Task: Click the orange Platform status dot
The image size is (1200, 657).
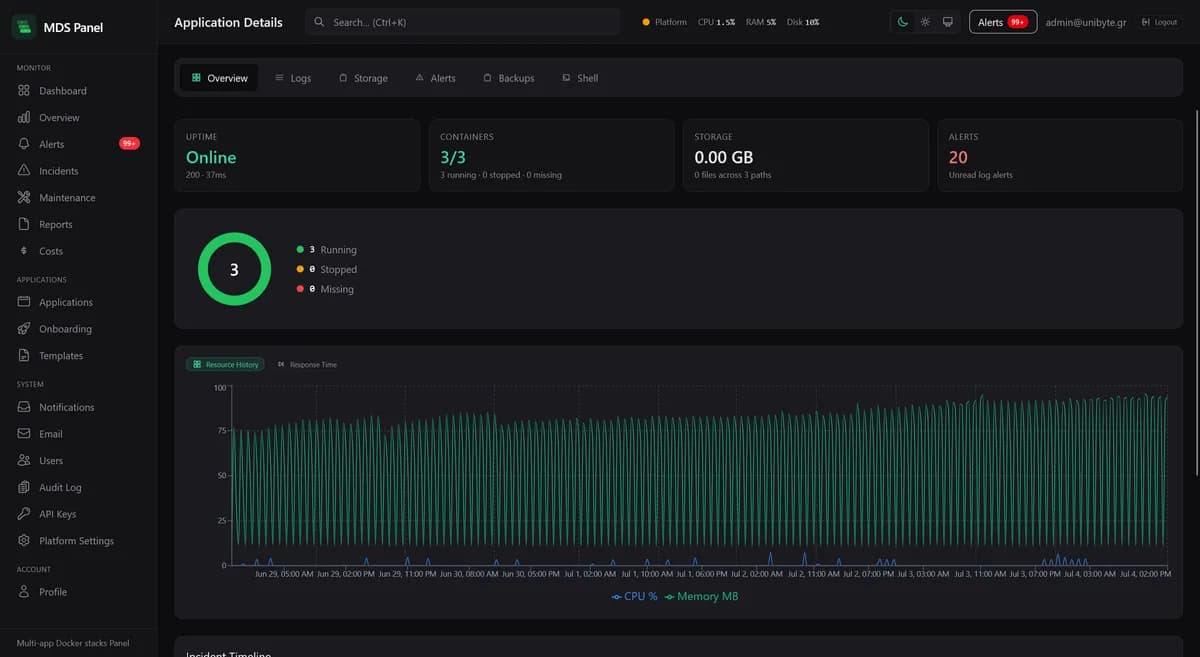Action: 646,22
